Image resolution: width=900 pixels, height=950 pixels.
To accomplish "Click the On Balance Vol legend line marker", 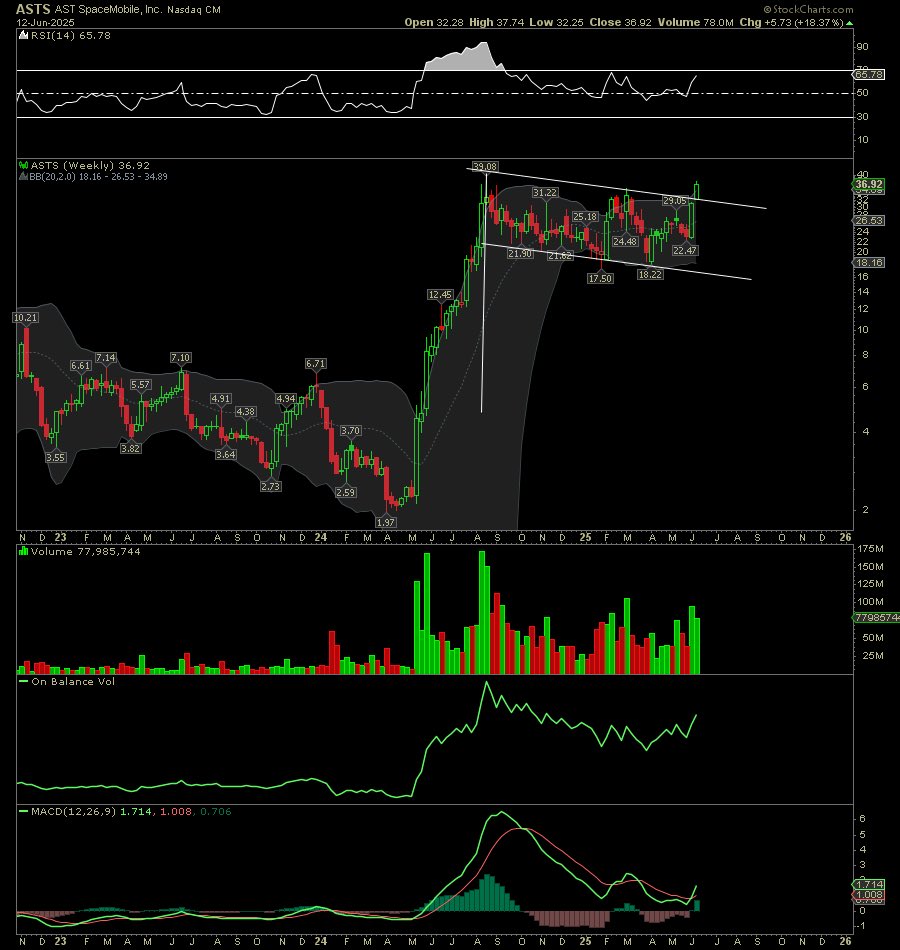I will [24, 682].
